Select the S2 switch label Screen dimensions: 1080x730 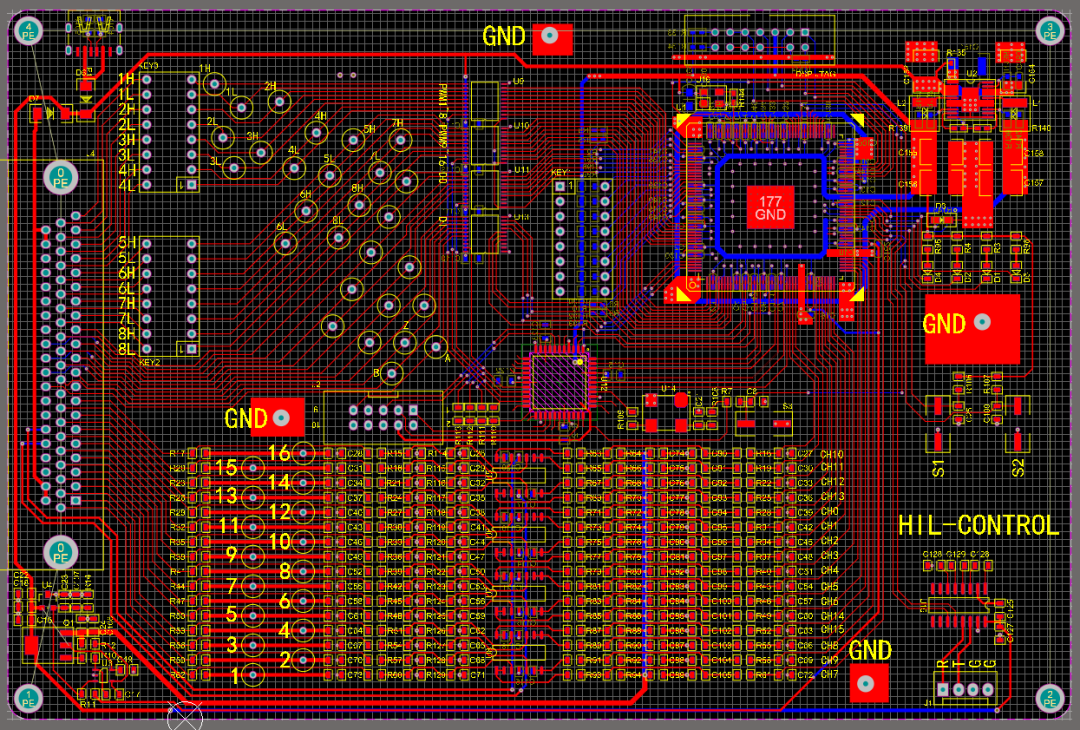click(x=1018, y=468)
